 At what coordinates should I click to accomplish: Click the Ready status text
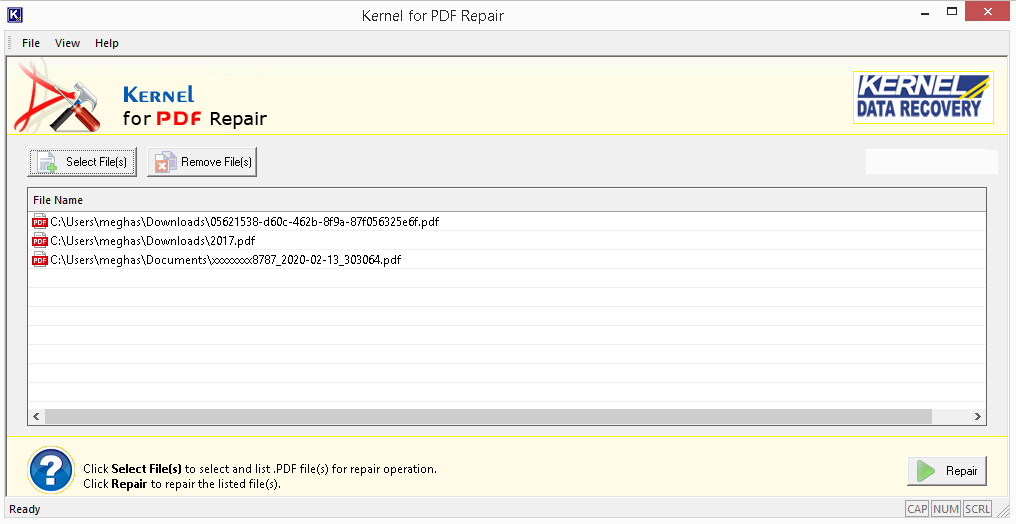pos(25,509)
